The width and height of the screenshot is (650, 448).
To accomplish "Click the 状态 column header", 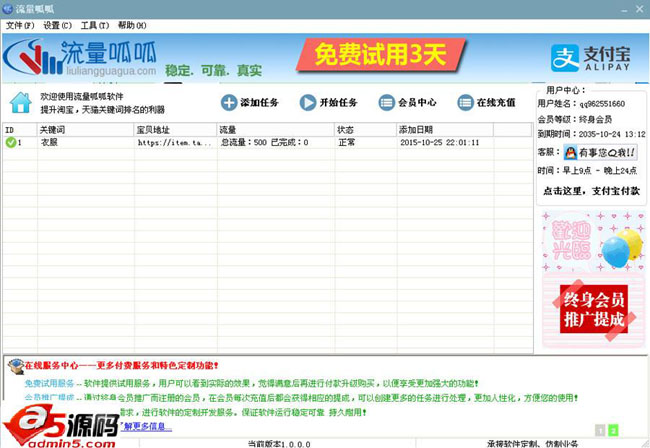I will pos(366,130).
